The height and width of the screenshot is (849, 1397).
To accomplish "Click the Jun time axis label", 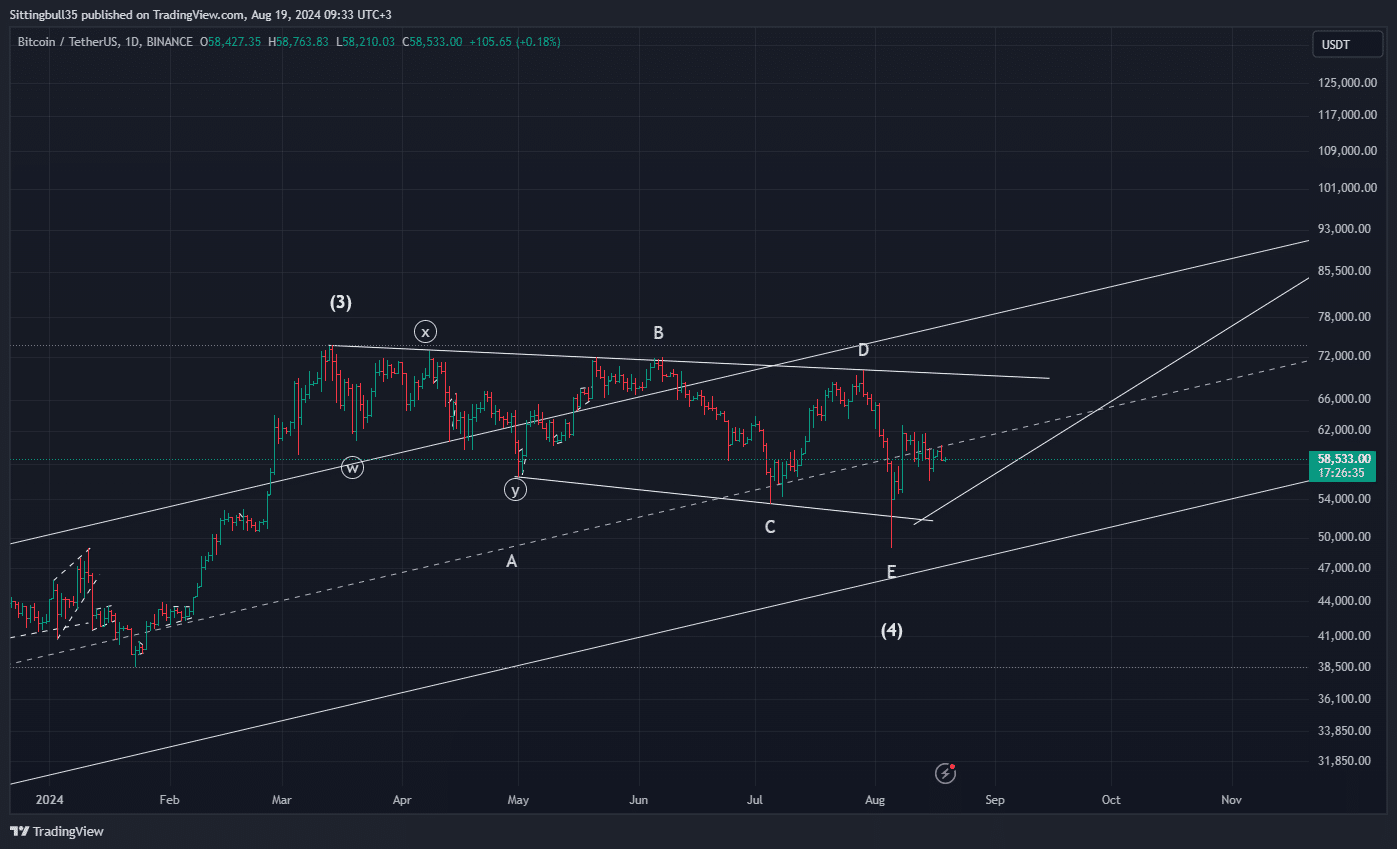I will [x=640, y=800].
